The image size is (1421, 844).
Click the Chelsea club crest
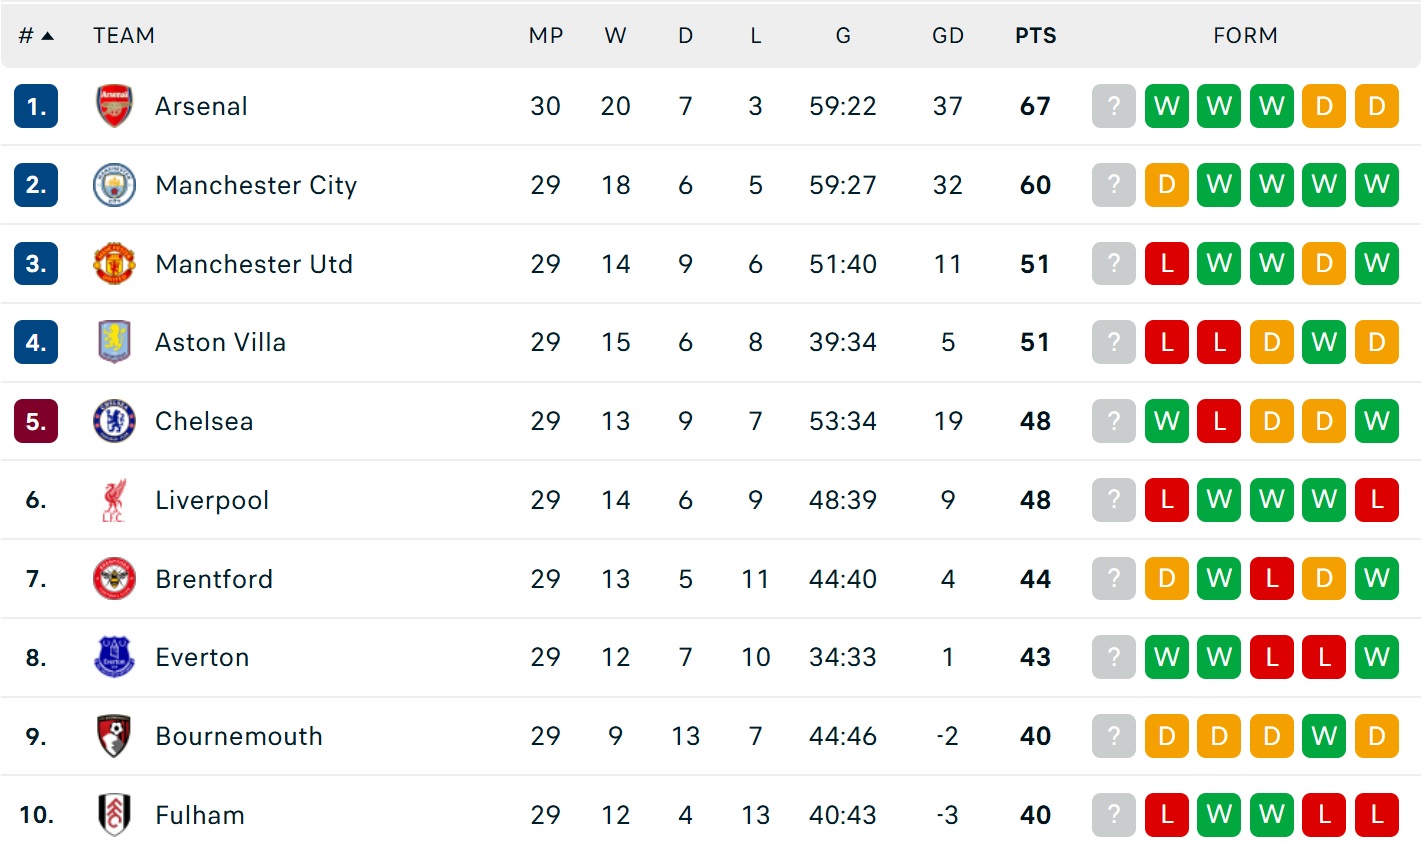pos(114,421)
